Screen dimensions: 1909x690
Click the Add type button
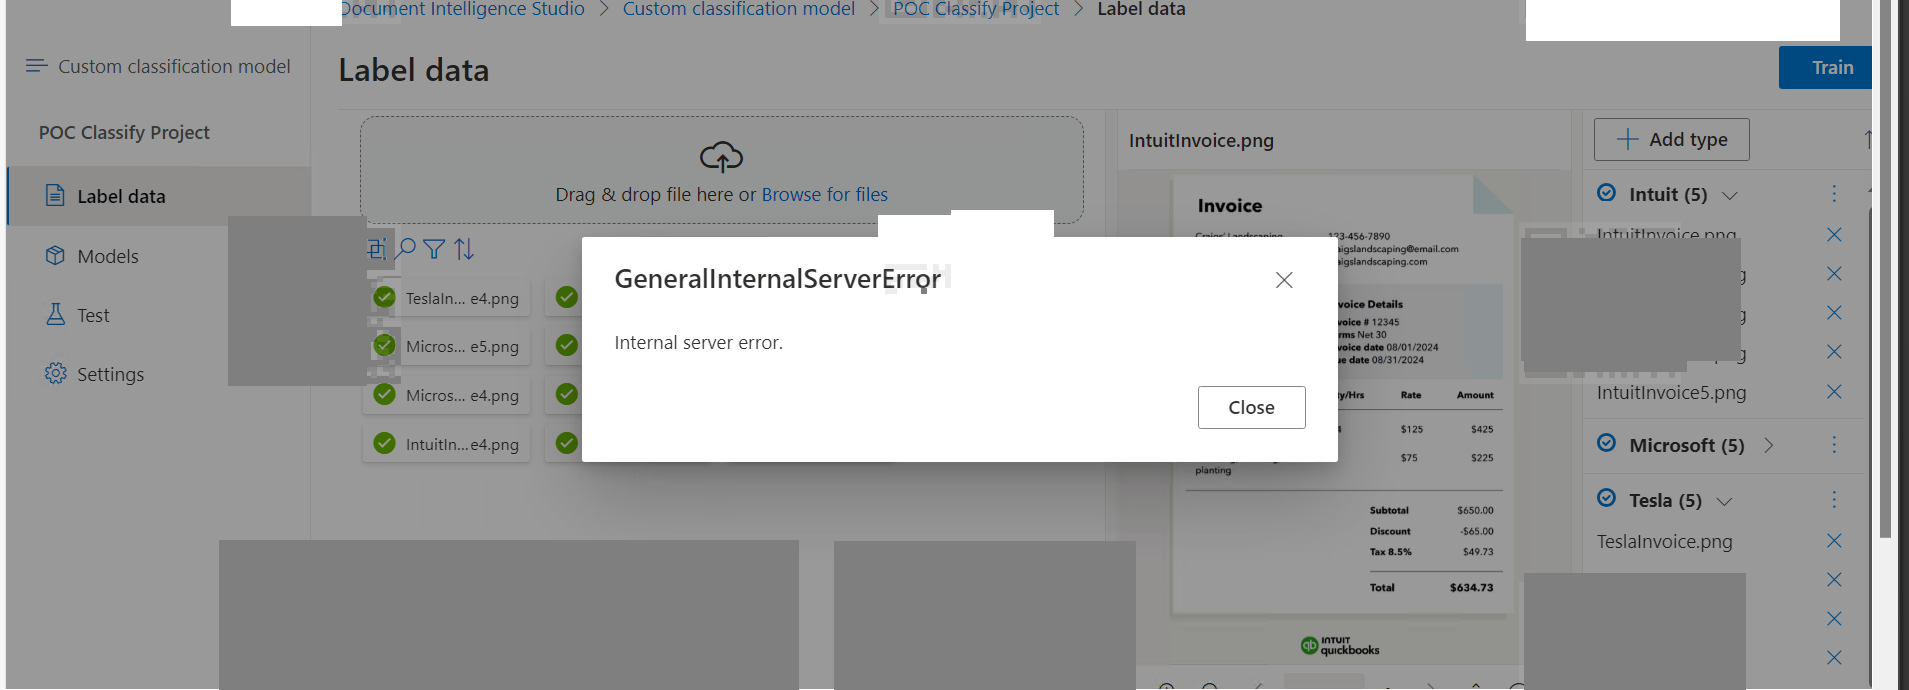[x=1671, y=139]
